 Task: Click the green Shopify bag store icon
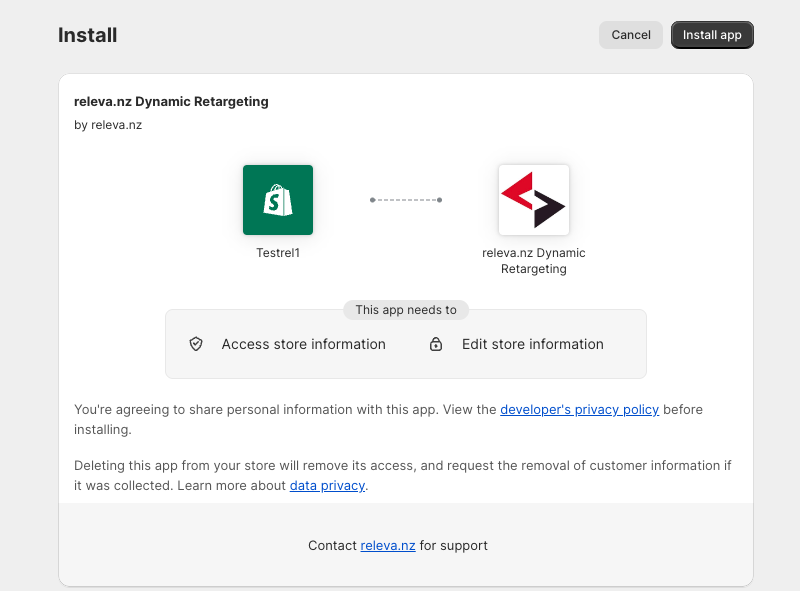point(278,200)
